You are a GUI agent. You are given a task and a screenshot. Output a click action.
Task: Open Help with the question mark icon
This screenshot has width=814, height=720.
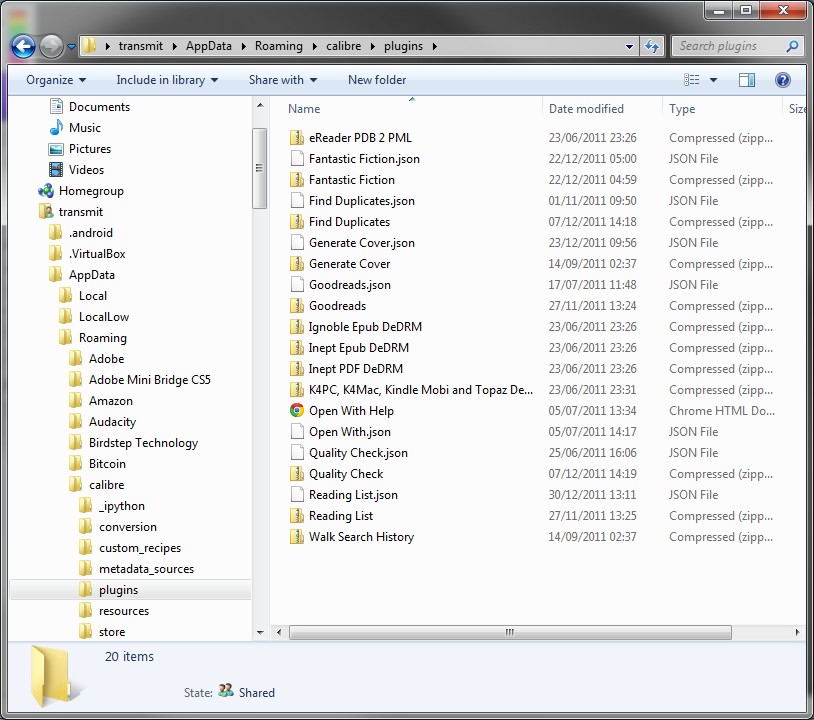[x=782, y=80]
